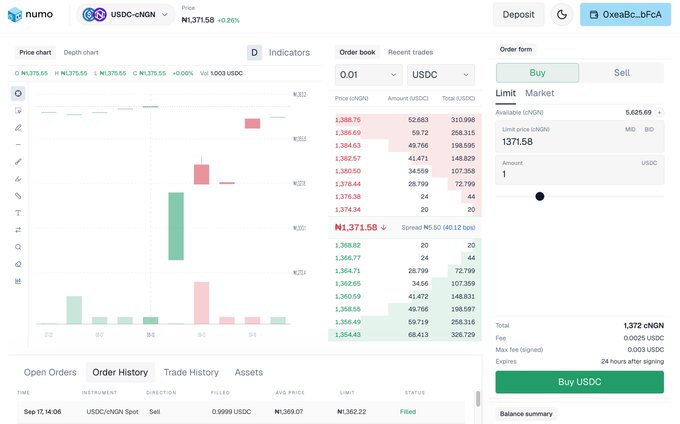
Task: Toggle dark mode with moon icon
Action: click(x=562, y=14)
